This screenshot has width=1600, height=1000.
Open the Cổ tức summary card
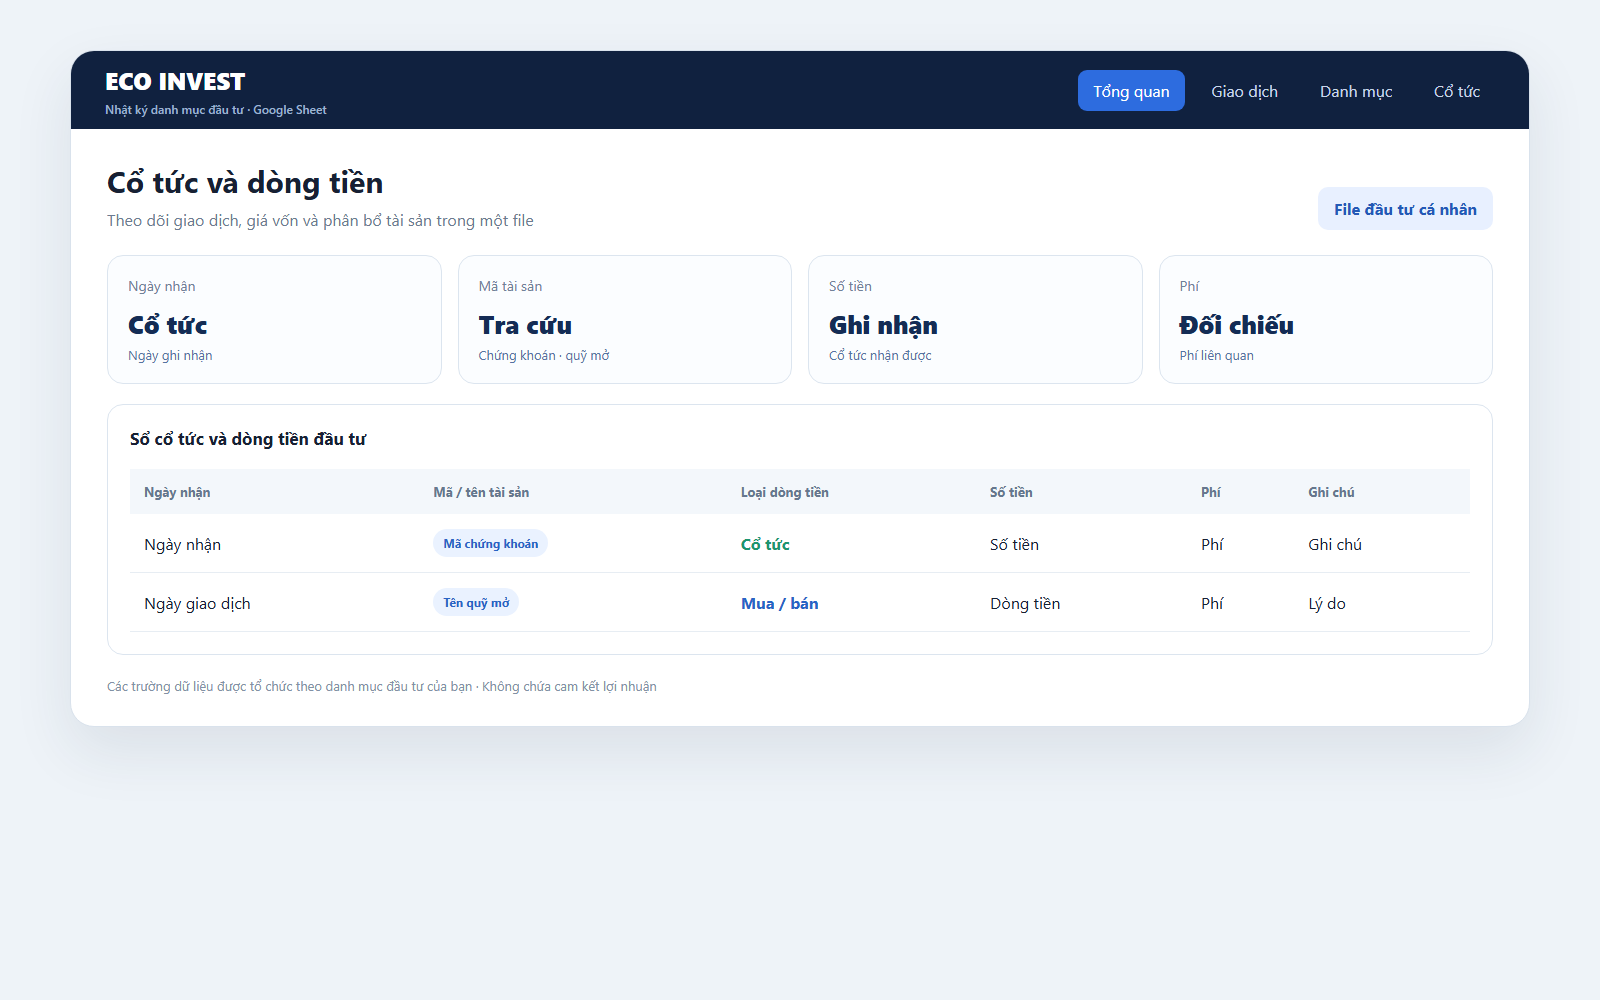coord(274,319)
